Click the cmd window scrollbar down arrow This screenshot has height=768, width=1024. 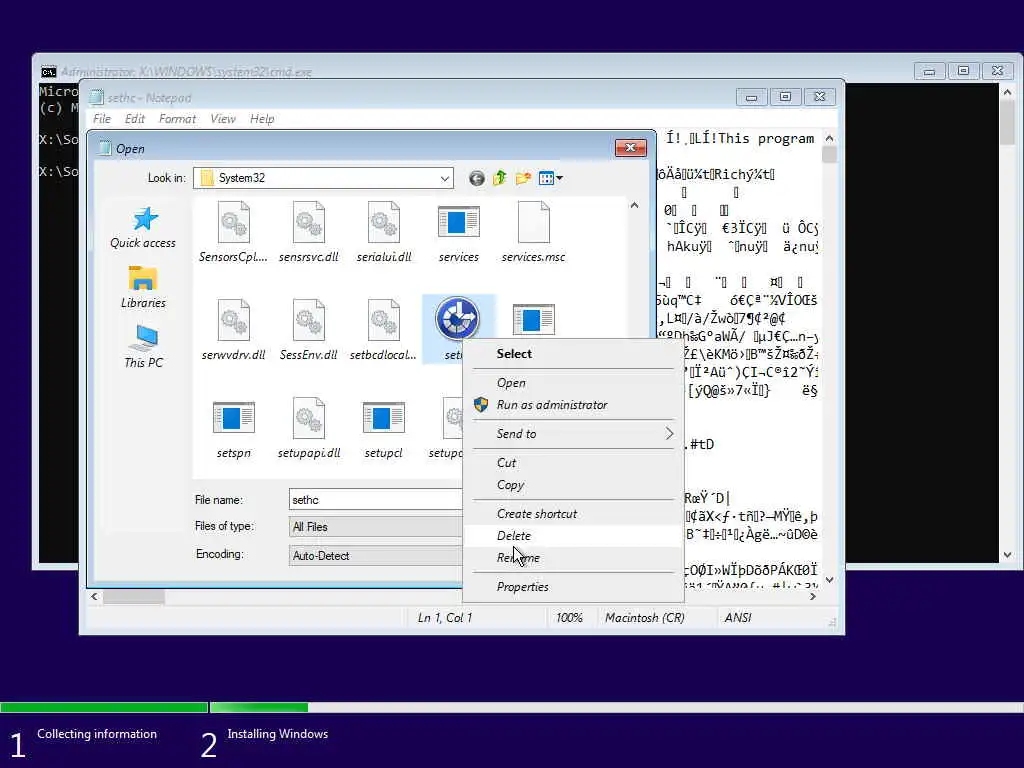1008,555
